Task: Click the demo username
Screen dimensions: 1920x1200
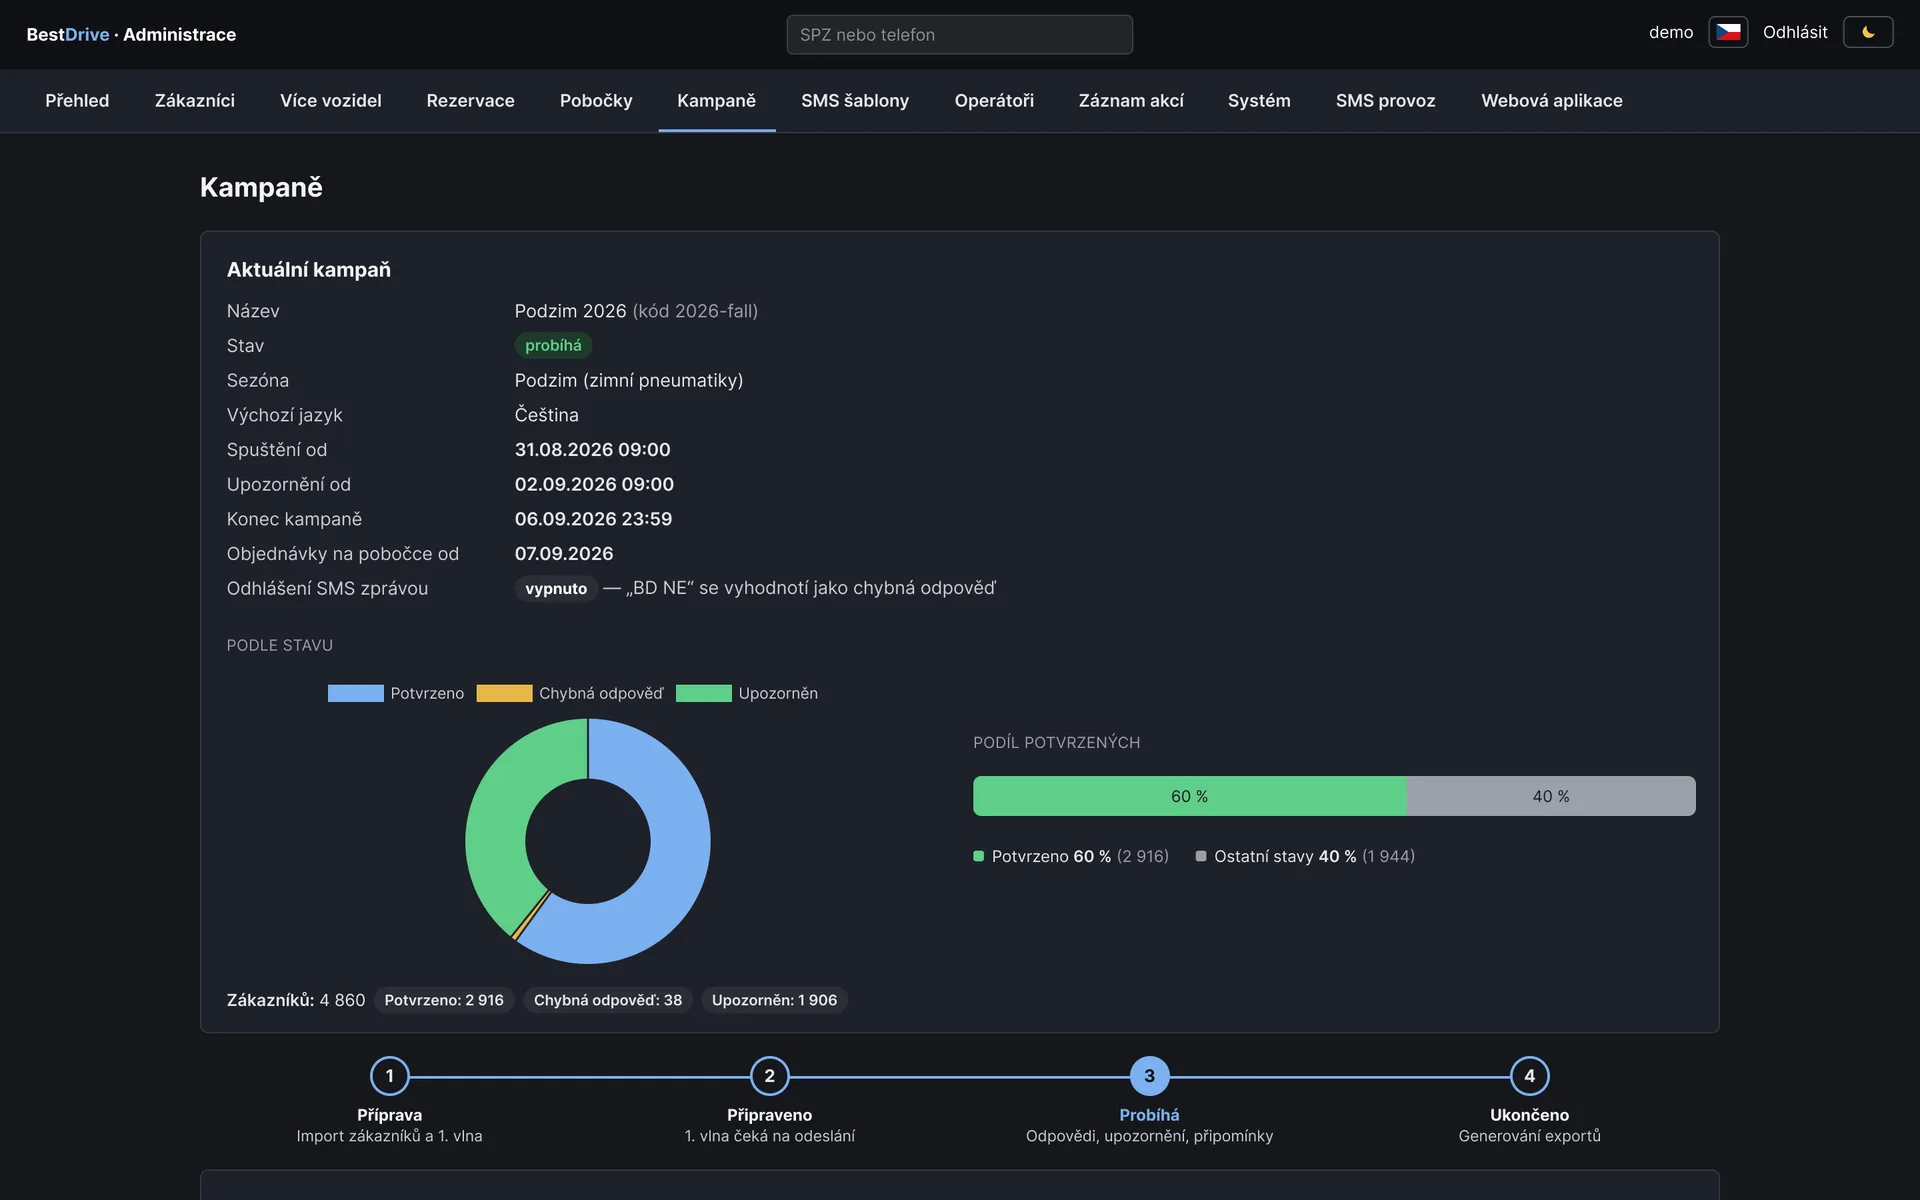Action: point(1671,32)
